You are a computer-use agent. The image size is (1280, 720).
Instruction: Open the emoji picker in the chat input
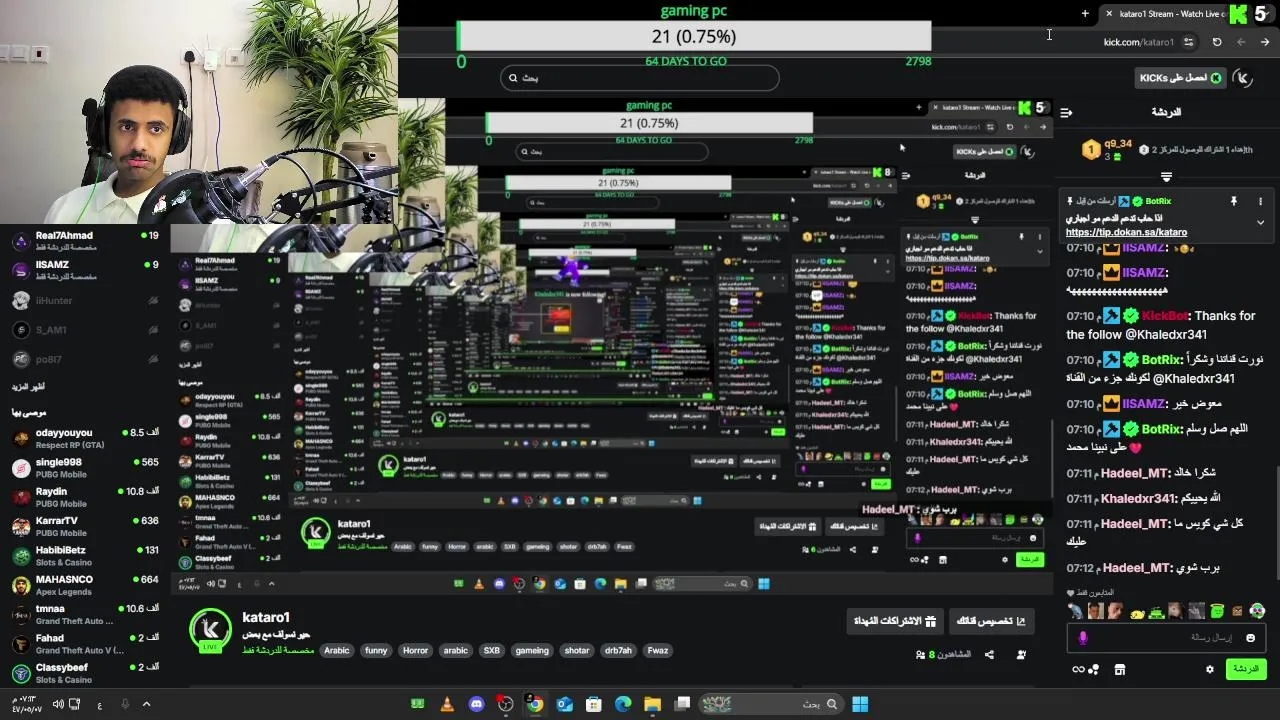(1250, 638)
